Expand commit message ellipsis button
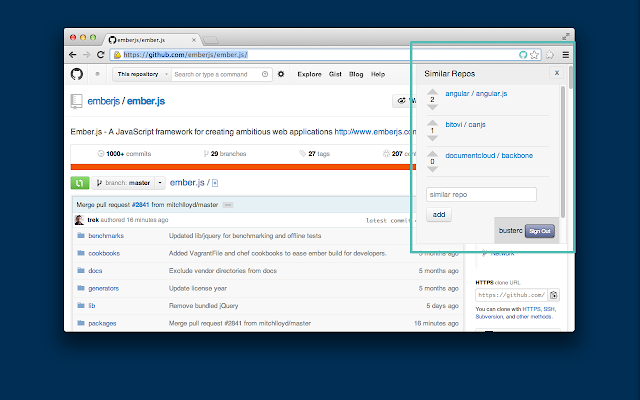 point(228,205)
